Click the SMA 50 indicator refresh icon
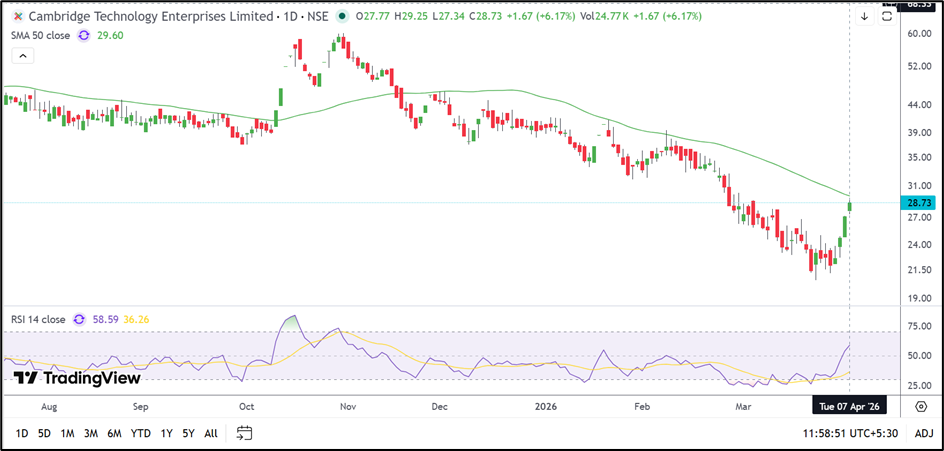 coord(83,34)
